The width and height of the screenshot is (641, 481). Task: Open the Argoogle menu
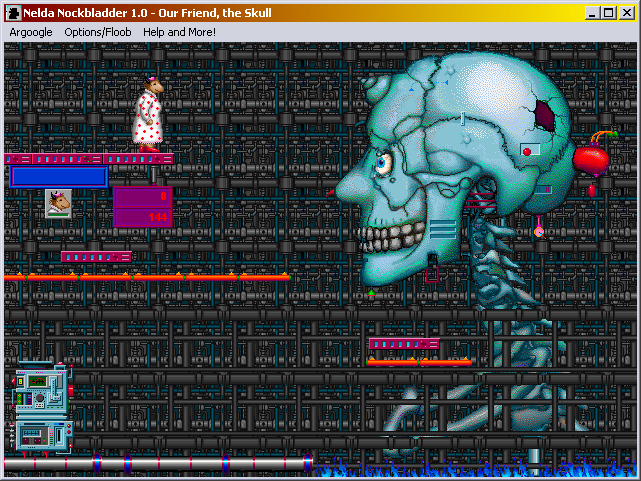pos(31,32)
